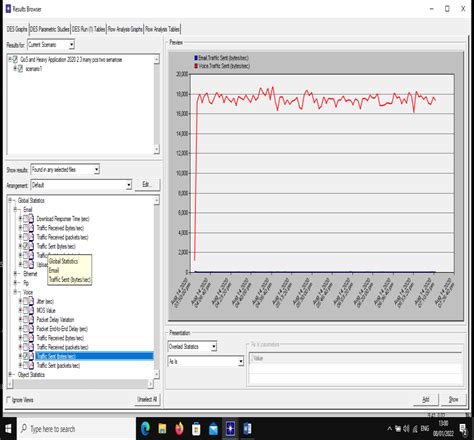This screenshot has width=474, height=440.
Task: Open the Overlaid Statistics presentation dropdown
Action: pyautogui.click(x=192, y=346)
